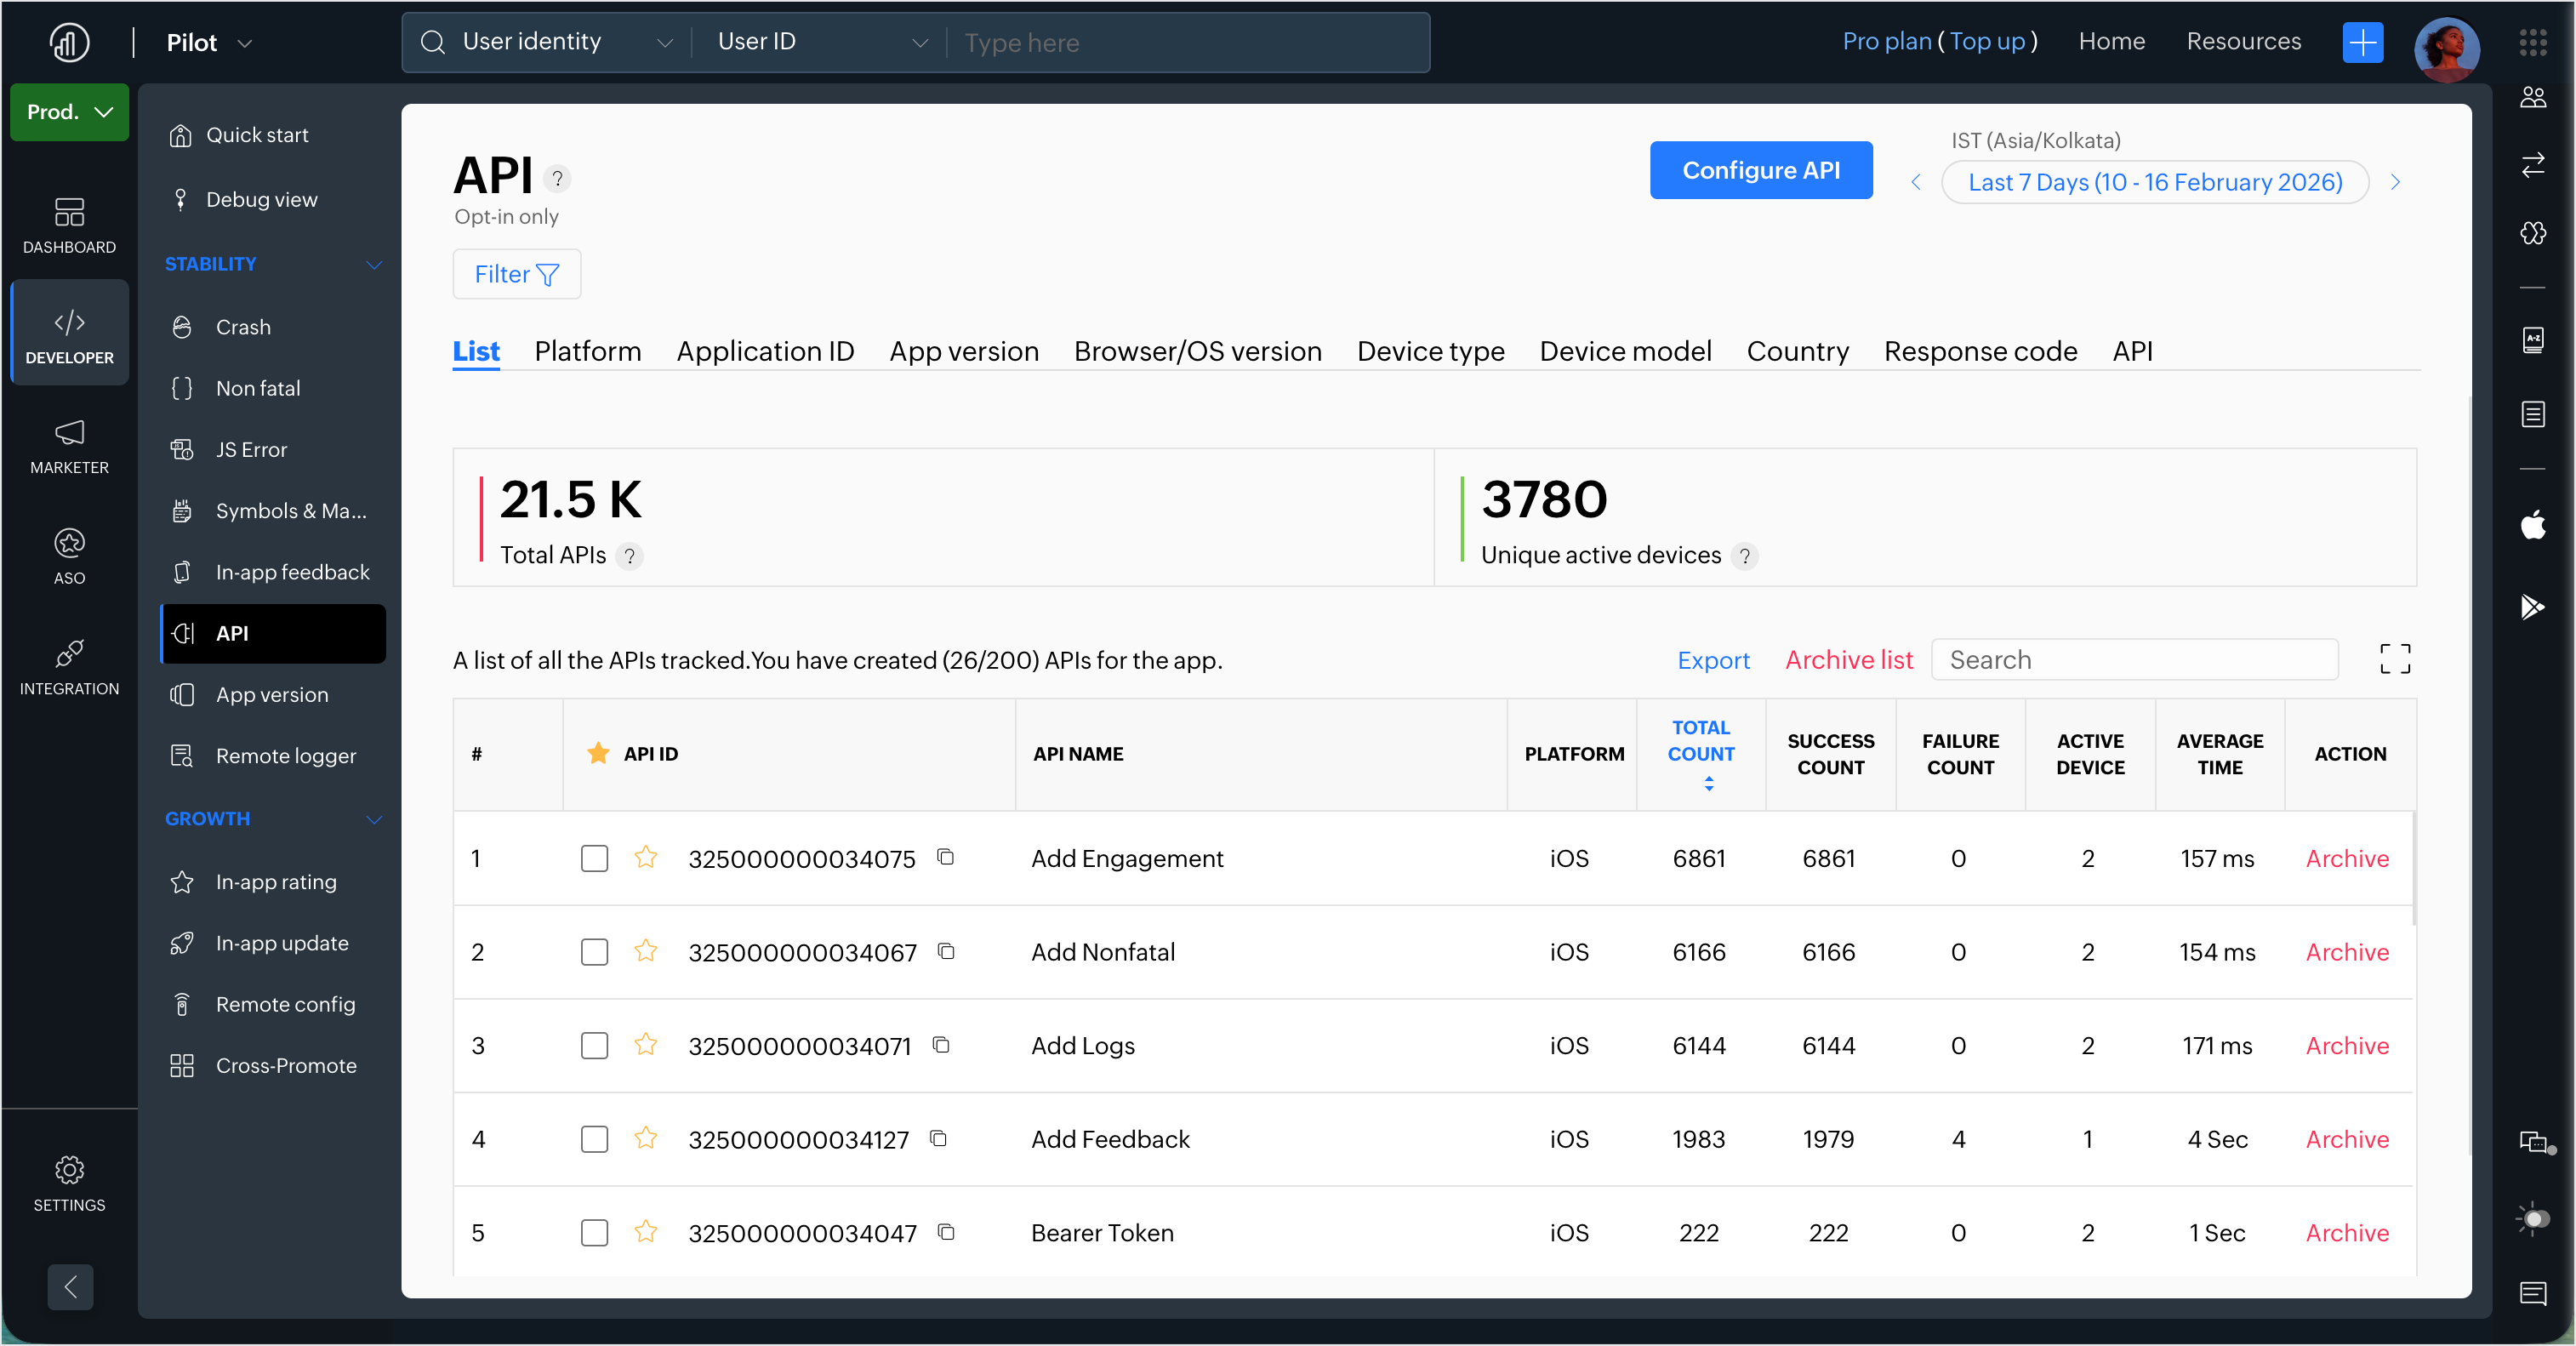Click help icon next to Total APIs
This screenshot has height=1346, width=2576.
(x=629, y=556)
